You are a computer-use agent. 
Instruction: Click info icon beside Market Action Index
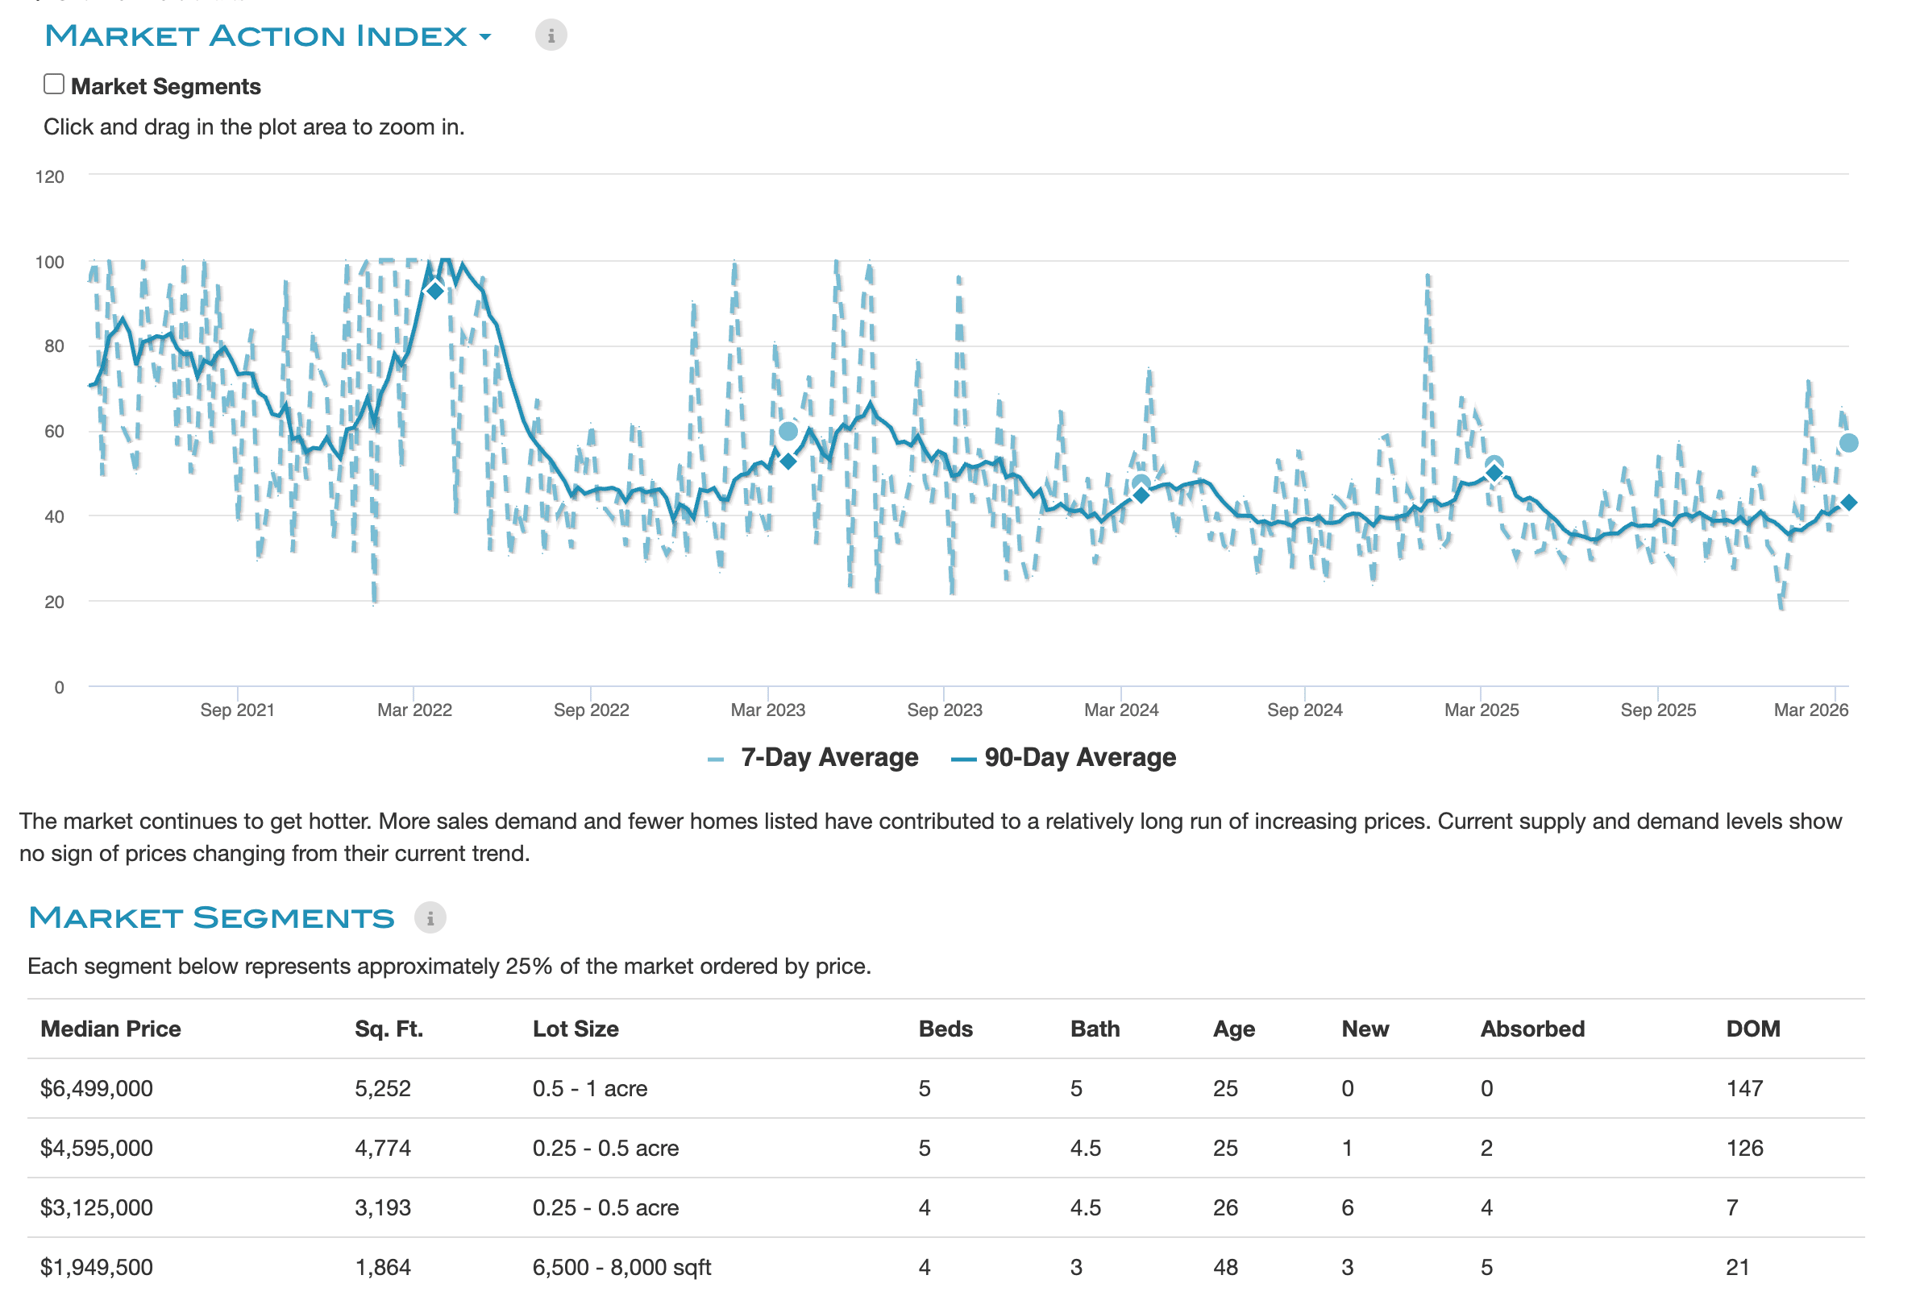[550, 35]
